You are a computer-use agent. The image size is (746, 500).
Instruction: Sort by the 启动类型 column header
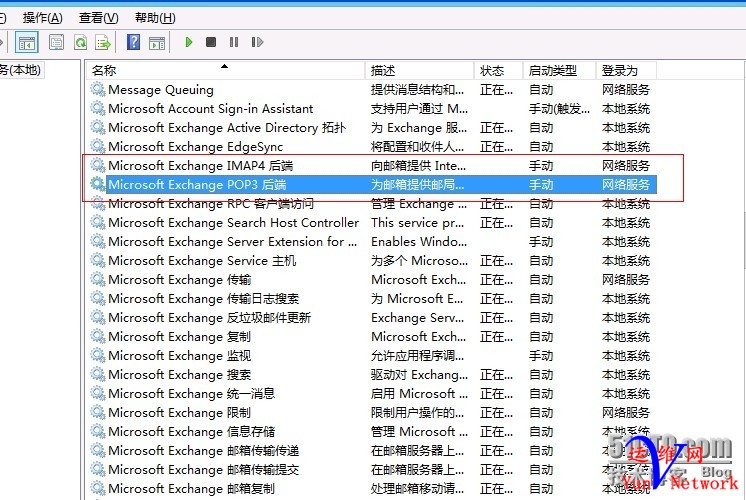560,70
